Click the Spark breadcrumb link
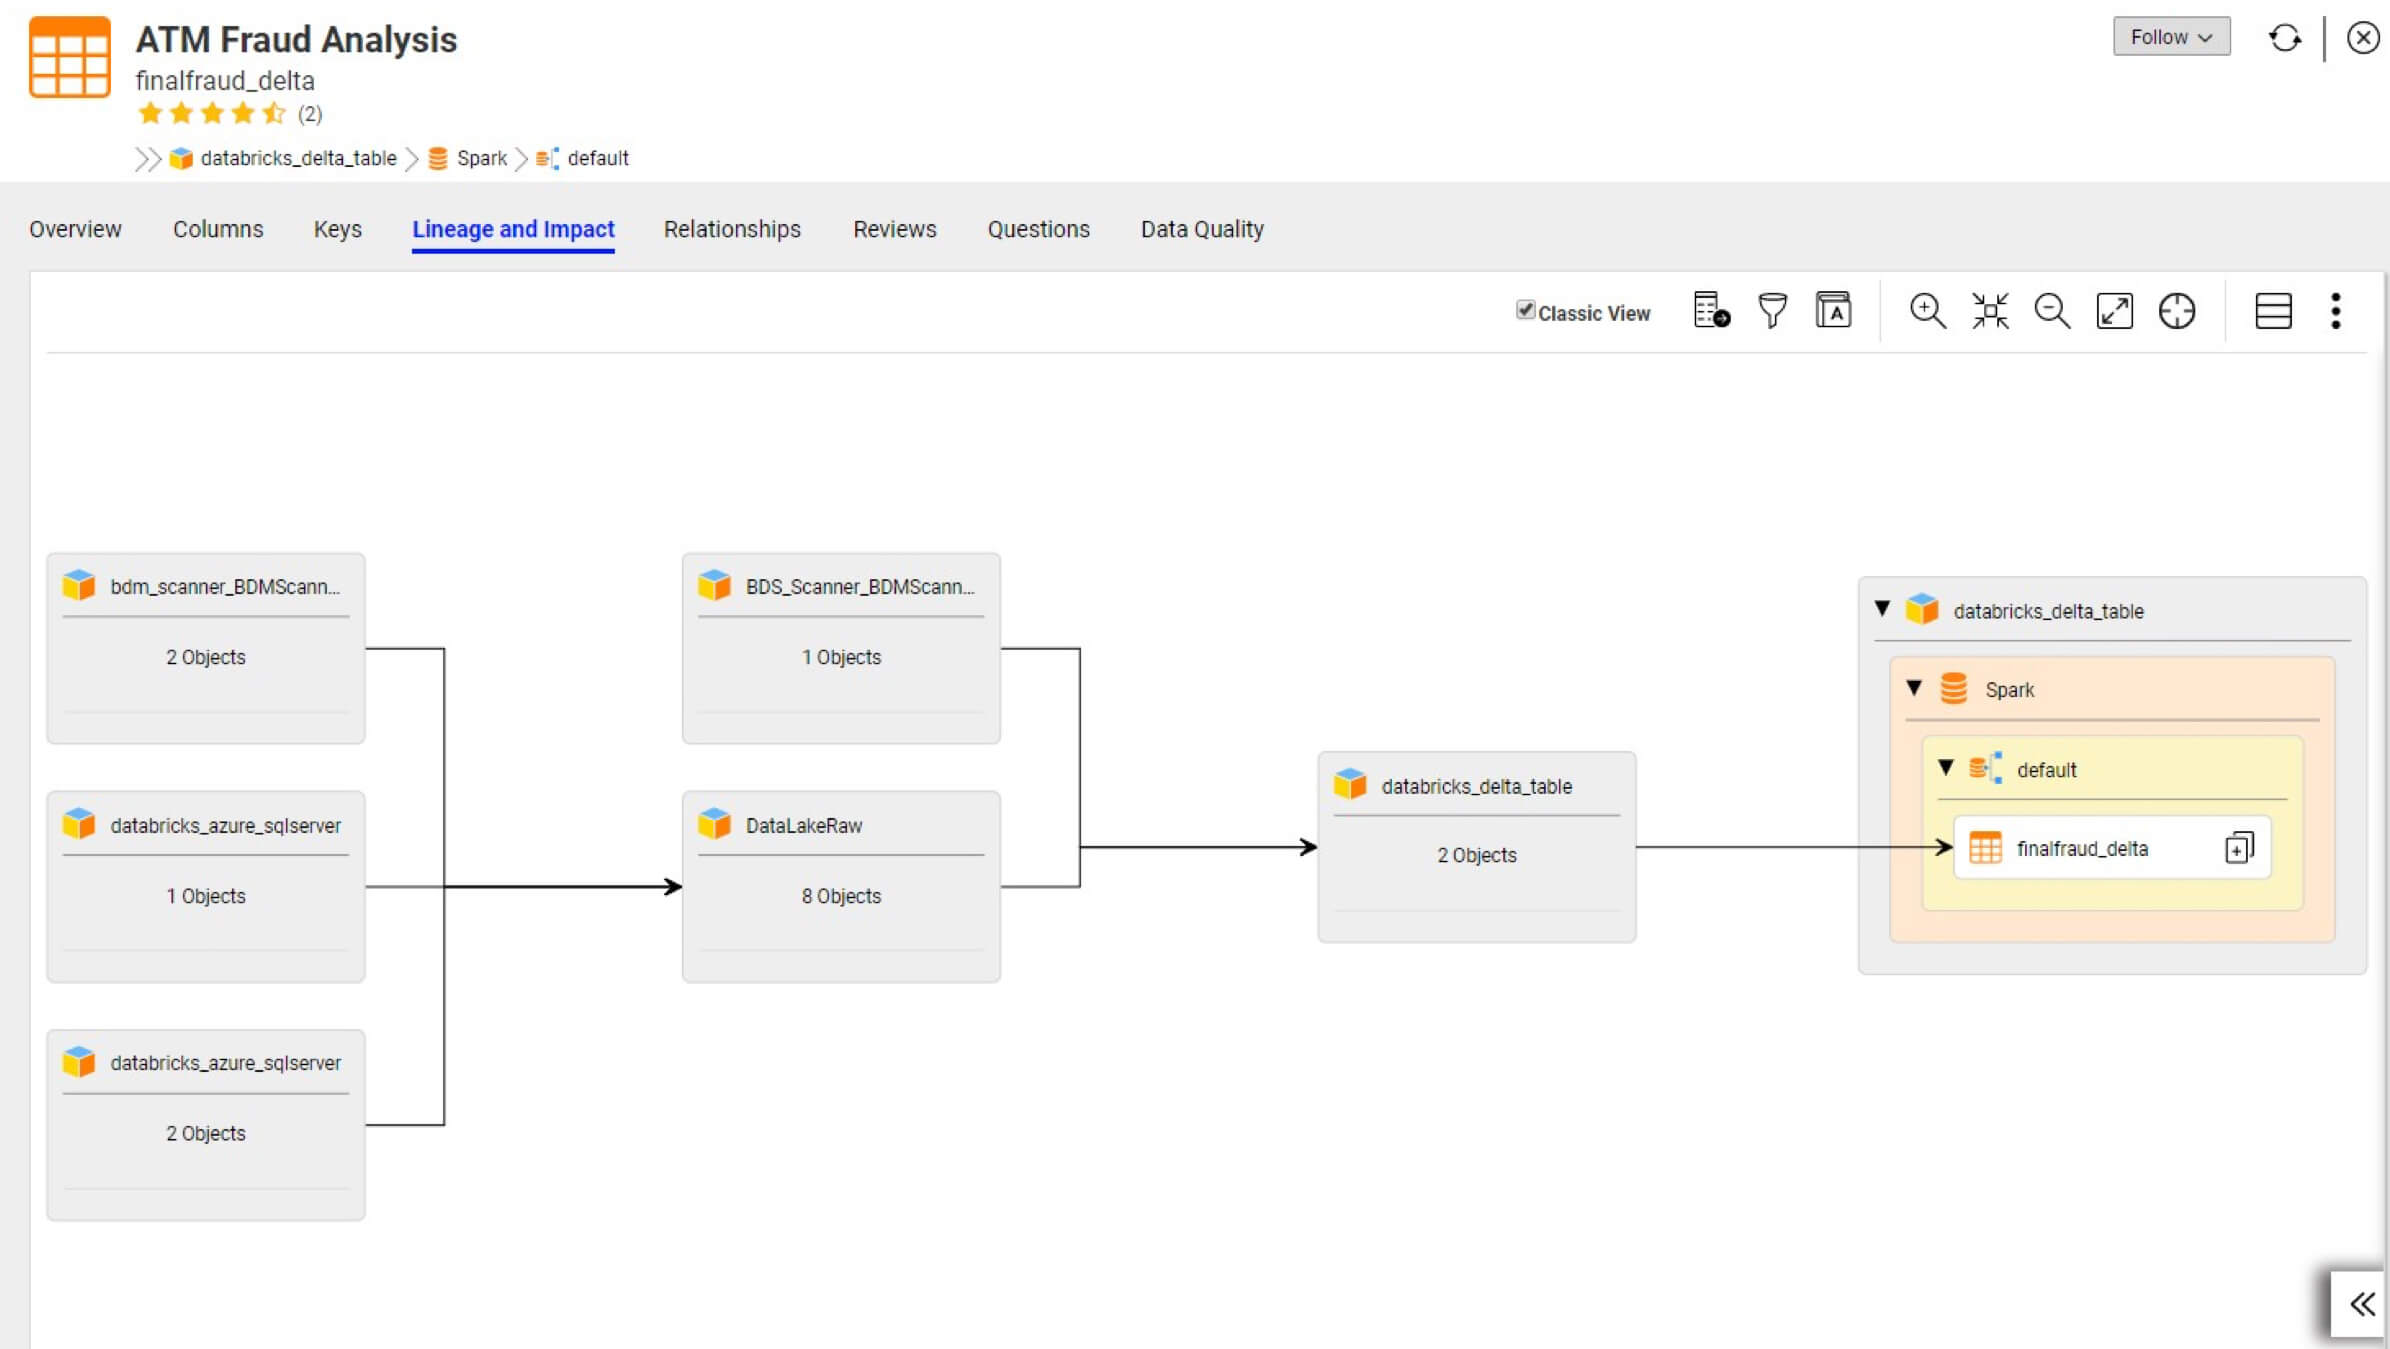 pyautogui.click(x=481, y=158)
